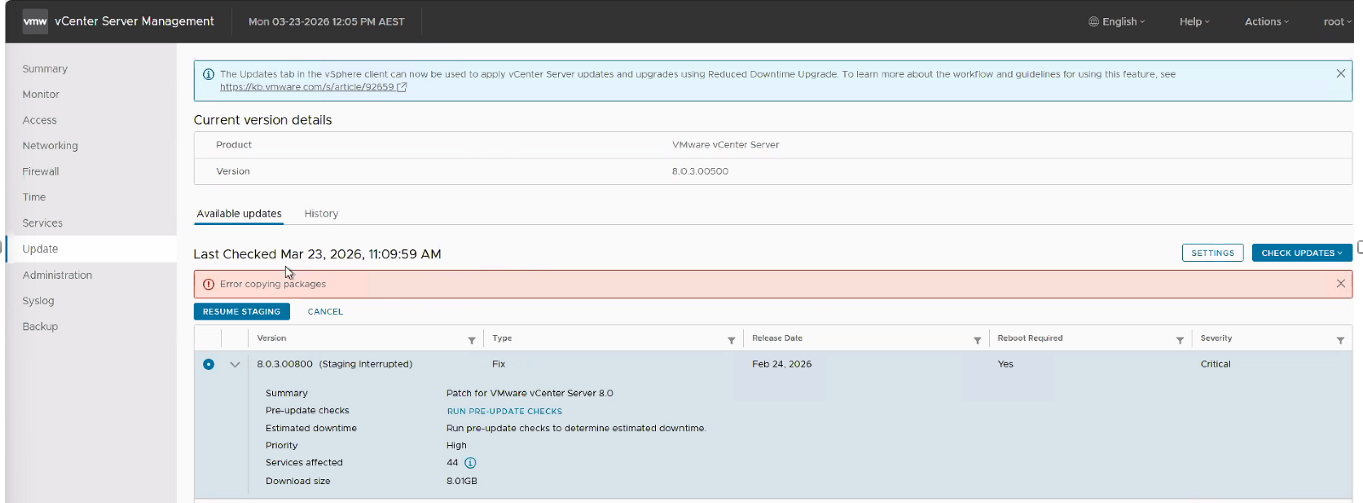Click the 'Error copying packages' message text
Image resolution: width=1363 pixels, height=503 pixels.
273,284
